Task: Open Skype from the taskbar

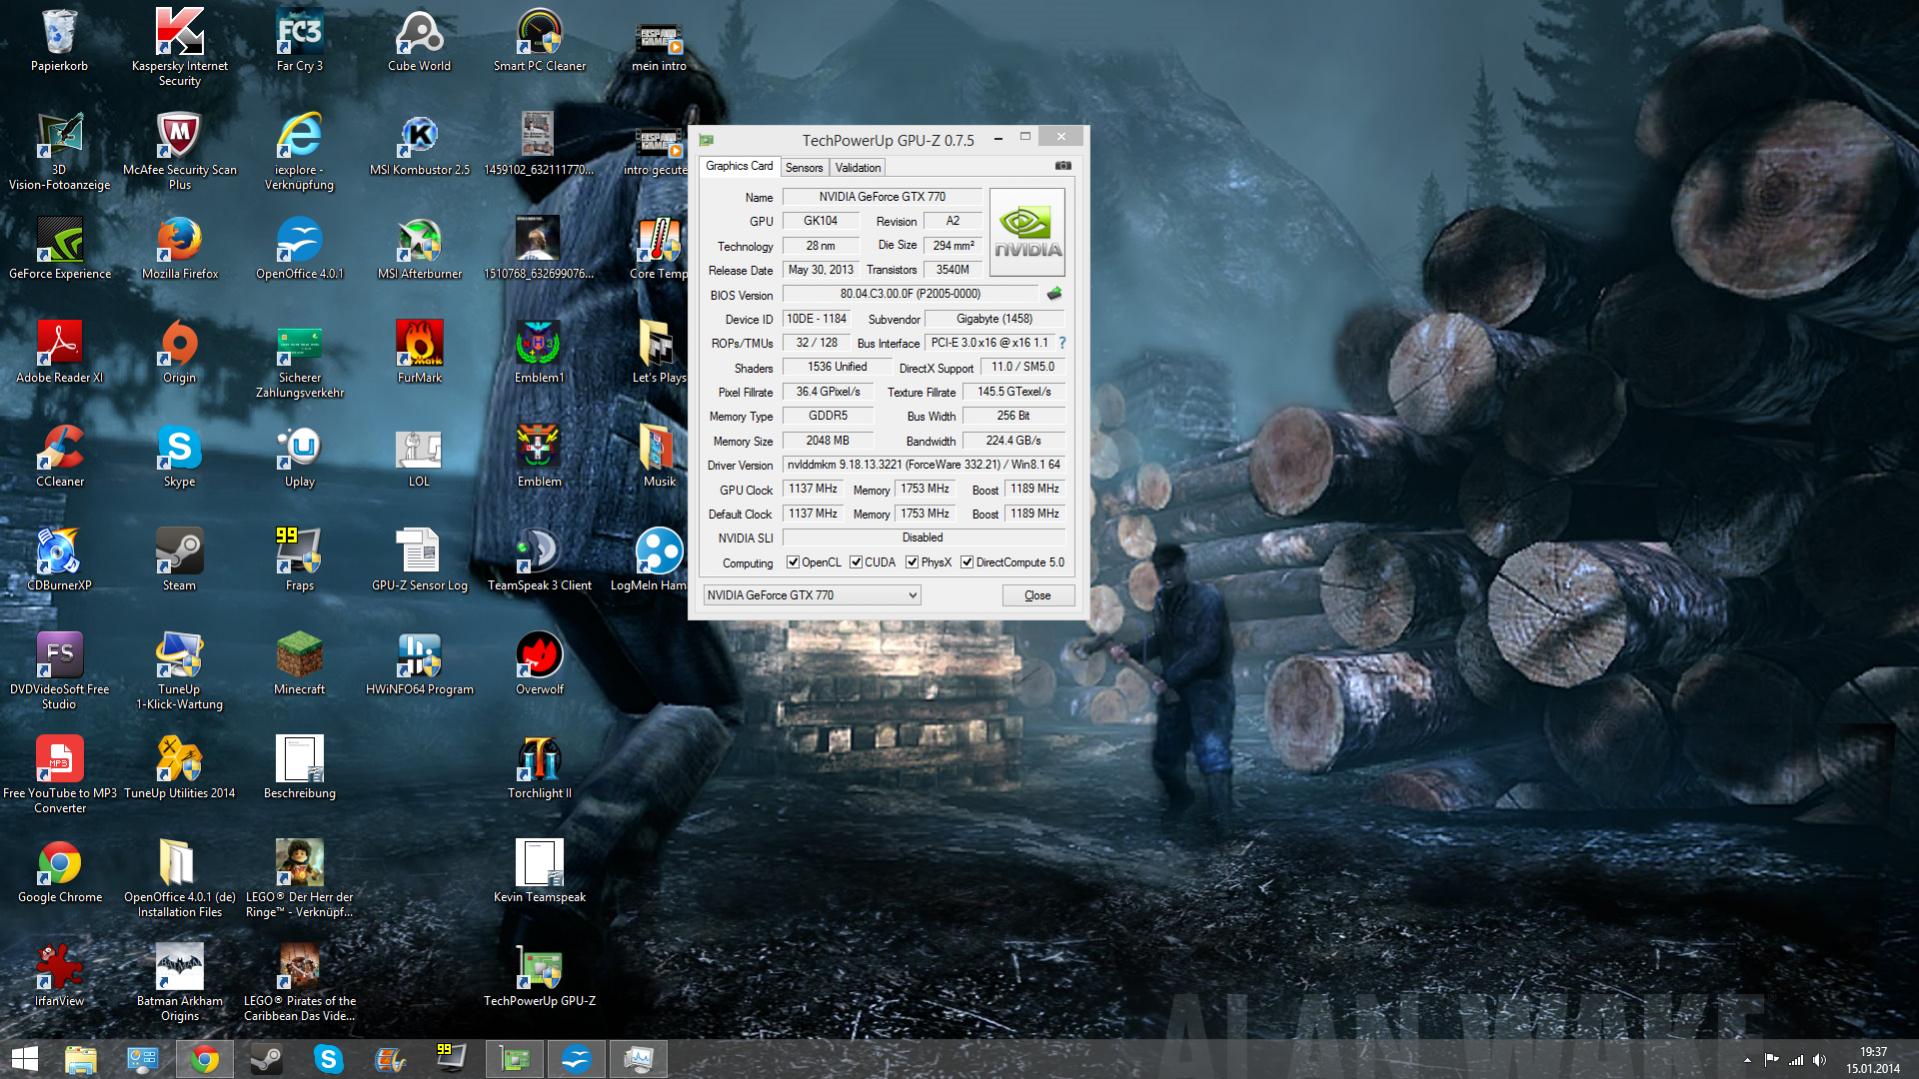Action: (x=328, y=1059)
